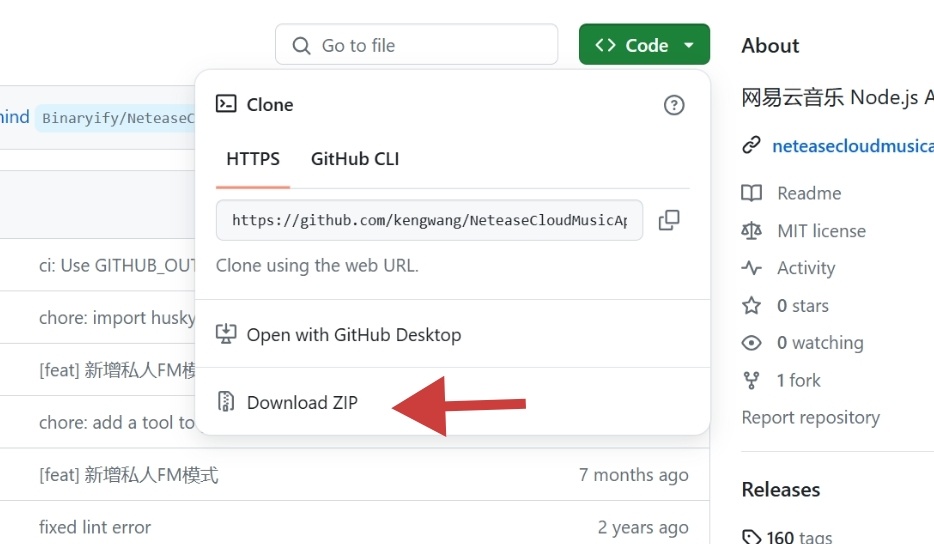The height and width of the screenshot is (544, 934).
Task: Select Open with GitHub Desktop
Action: point(354,335)
